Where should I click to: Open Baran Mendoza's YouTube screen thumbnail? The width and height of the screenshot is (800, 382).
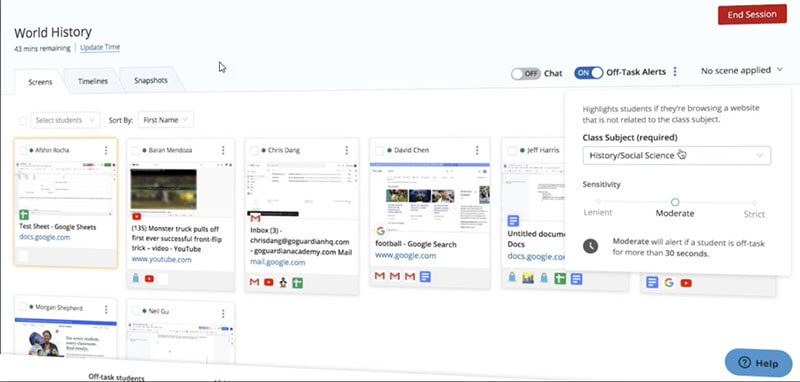pos(164,189)
